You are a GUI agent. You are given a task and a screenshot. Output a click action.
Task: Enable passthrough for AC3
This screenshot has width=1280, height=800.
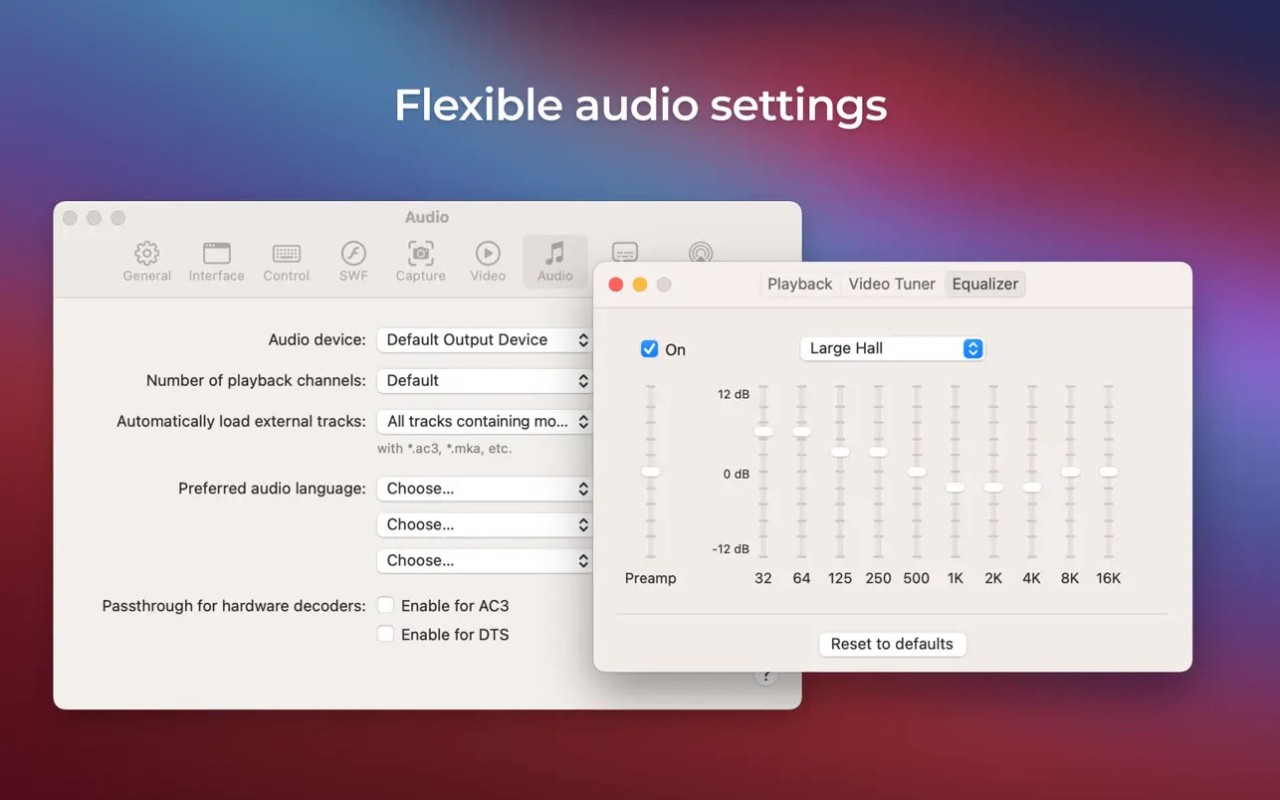click(x=385, y=605)
